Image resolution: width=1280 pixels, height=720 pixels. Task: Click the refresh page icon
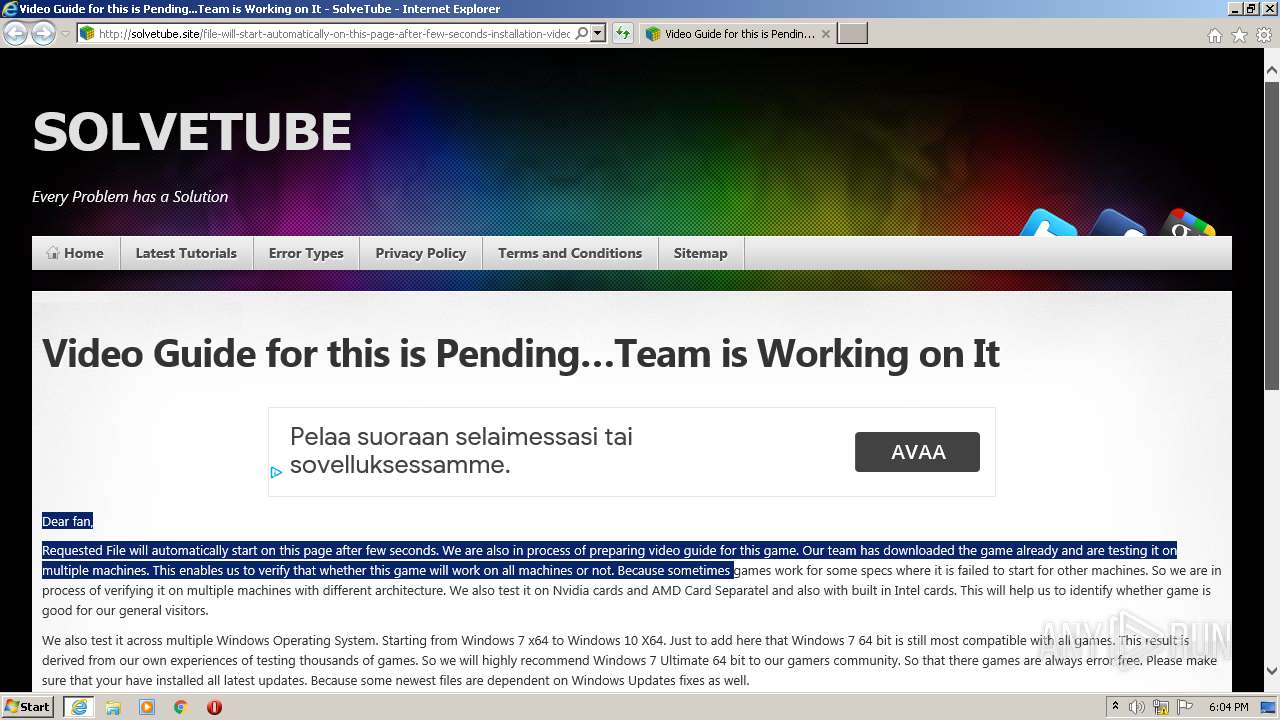[x=623, y=33]
